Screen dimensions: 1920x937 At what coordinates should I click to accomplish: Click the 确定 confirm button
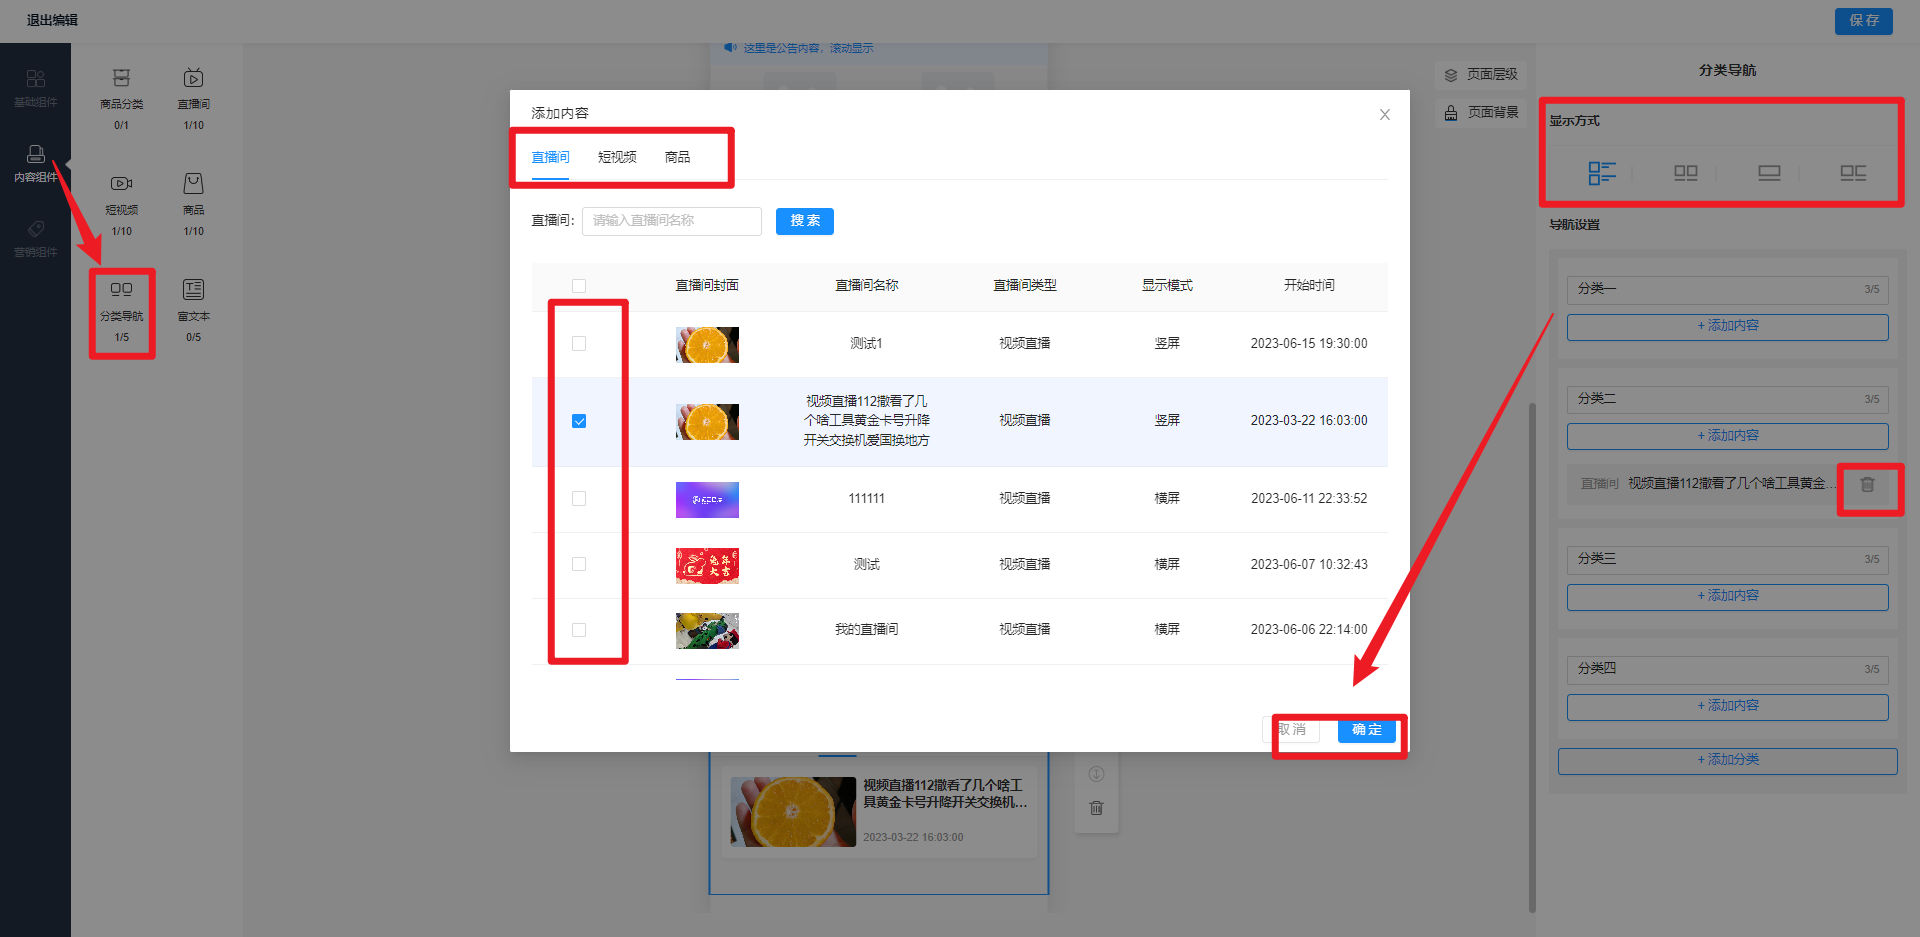coord(1366,730)
